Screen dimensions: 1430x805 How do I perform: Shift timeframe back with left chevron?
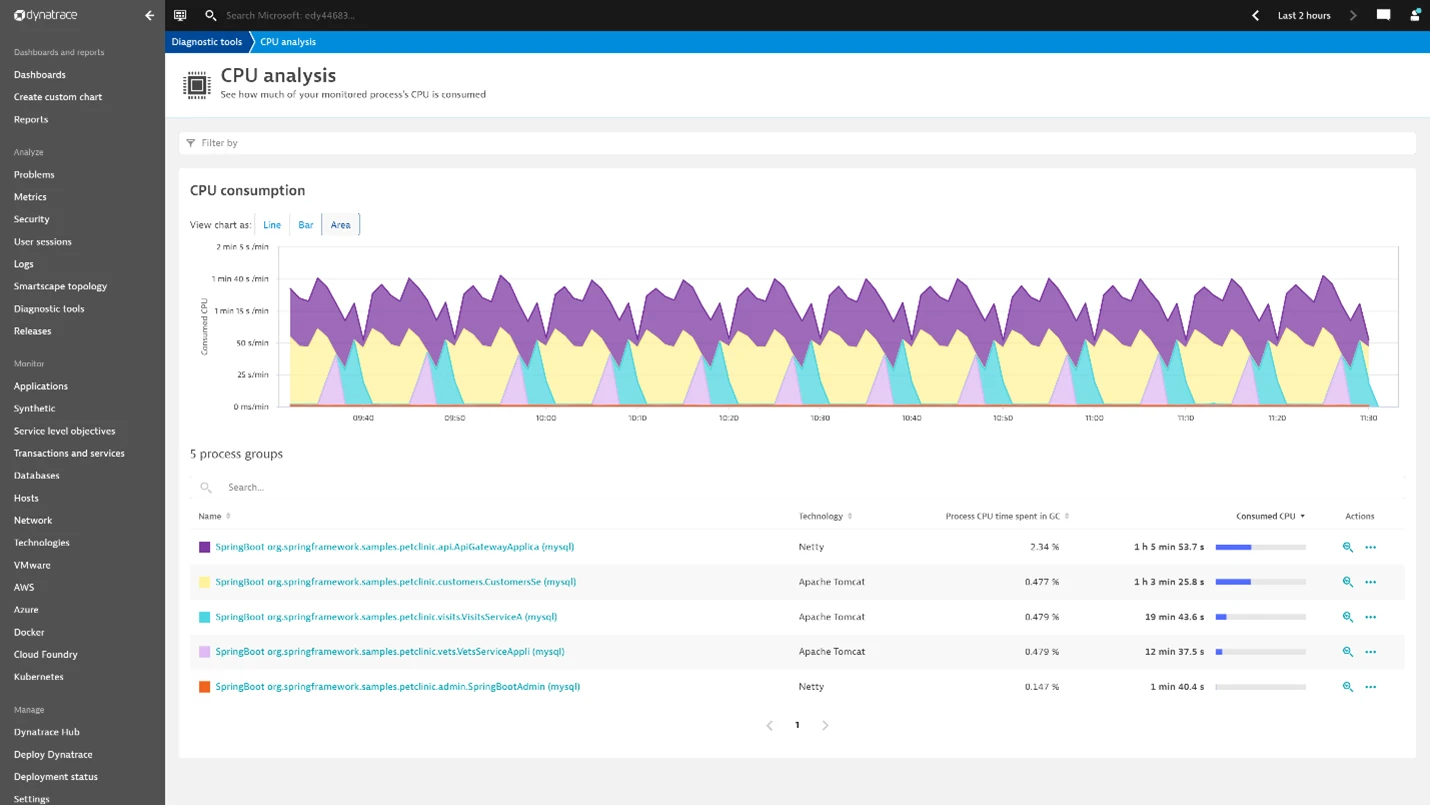tap(1255, 15)
